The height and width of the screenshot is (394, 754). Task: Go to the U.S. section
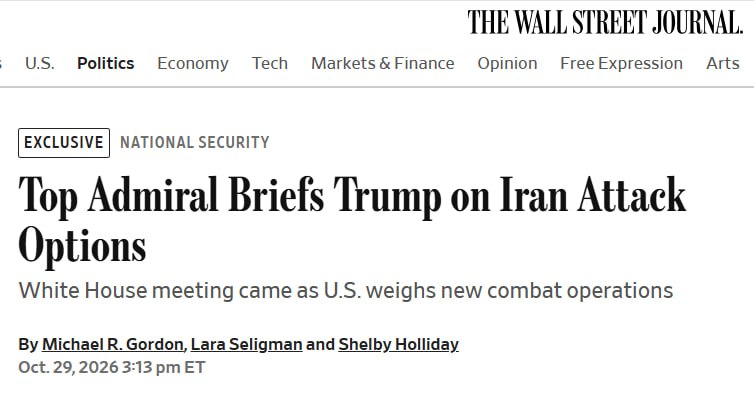click(x=39, y=63)
